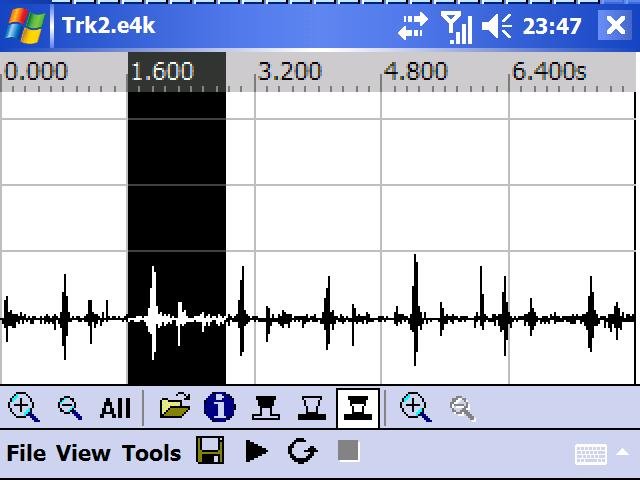Click the 1.600 mark on the time ruler
Image resolution: width=640 pixels, height=480 pixels.
click(x=162, y=71)
